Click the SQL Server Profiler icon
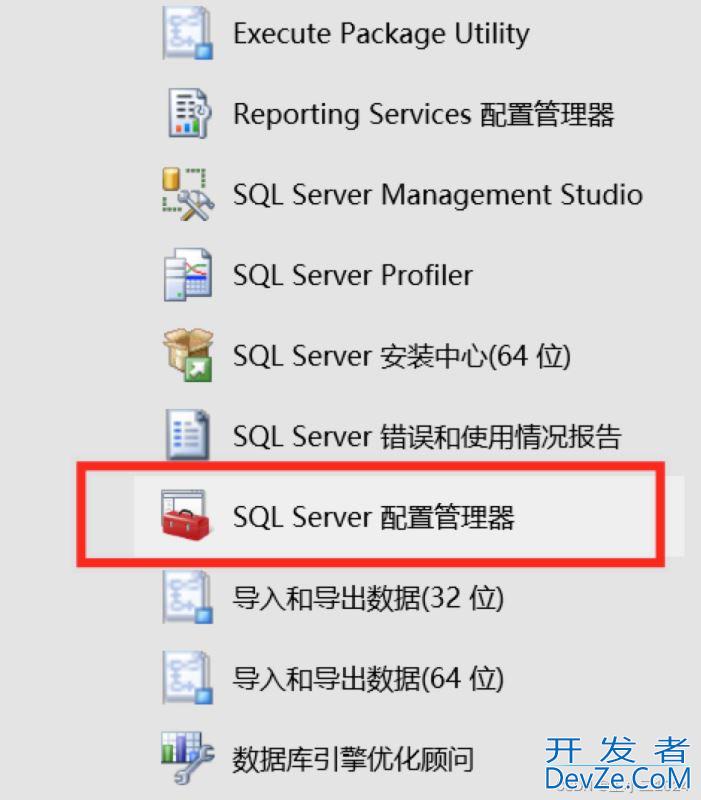Image resolution: width=701 pixels, height=800 pixels. [x=187, y=275]
